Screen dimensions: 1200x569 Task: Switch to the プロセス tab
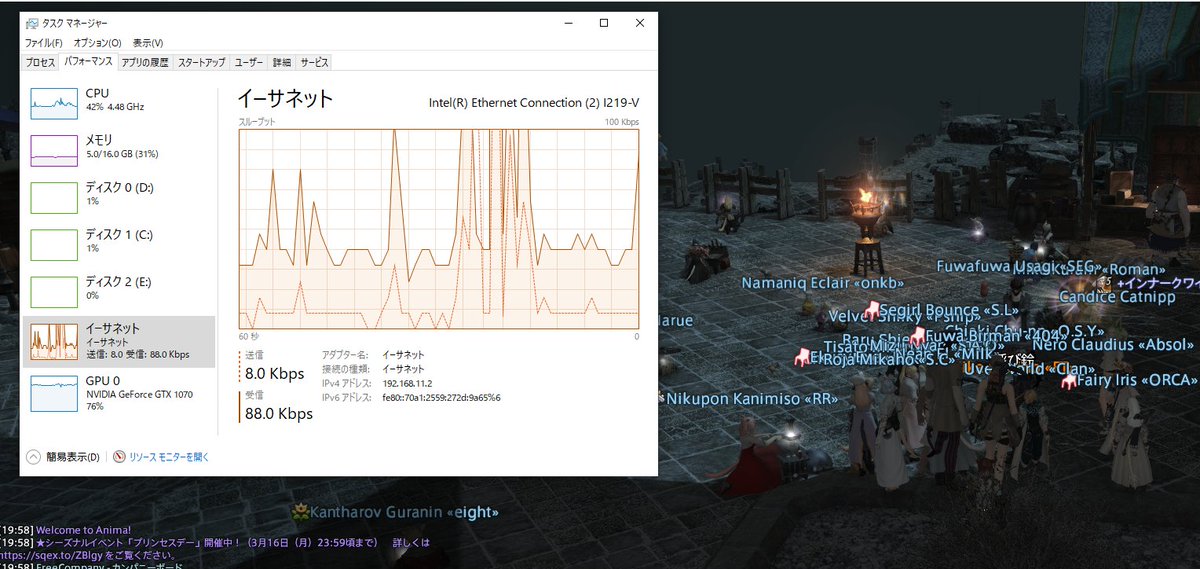tap(40, 62)
